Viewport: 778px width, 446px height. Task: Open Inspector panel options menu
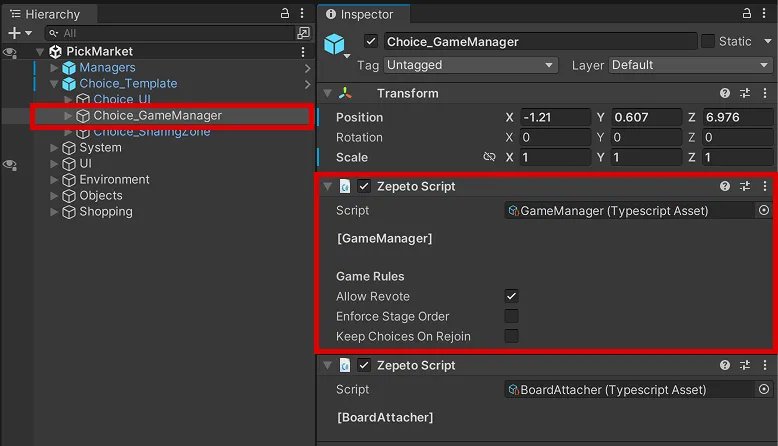tap(764, 13)
